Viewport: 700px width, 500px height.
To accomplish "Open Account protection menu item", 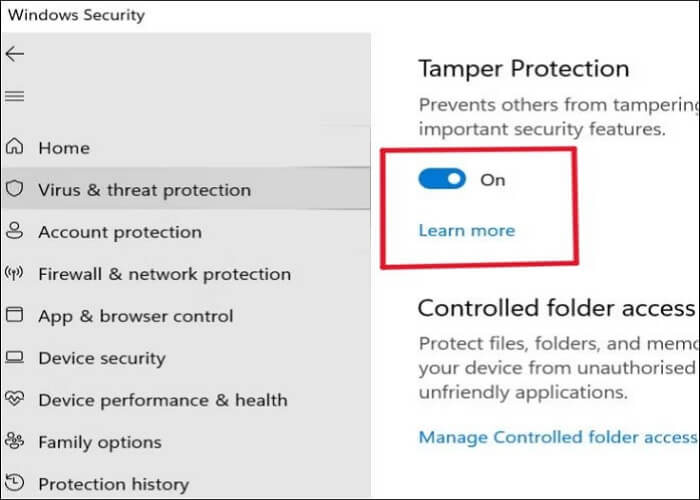I will [x=120, y=232].
